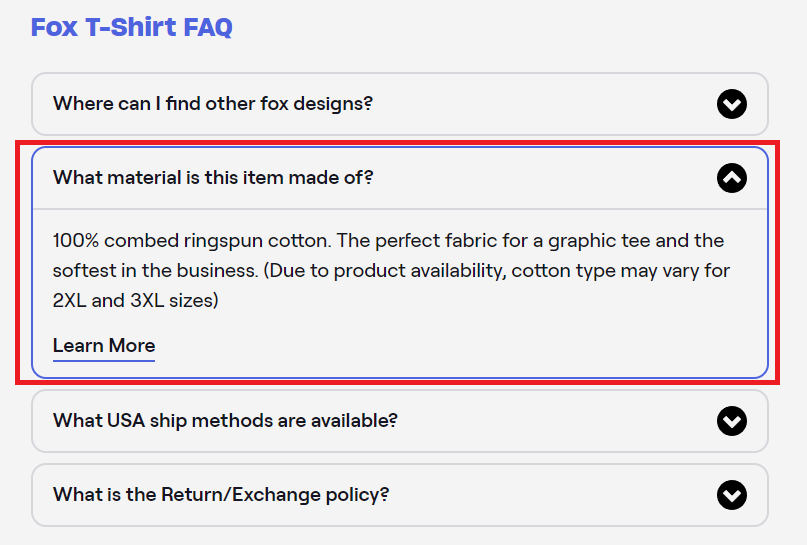The image size is (807, 545).
Task: Expand 'Where can I find other fox designs?'
Action: tap(400, 104)
